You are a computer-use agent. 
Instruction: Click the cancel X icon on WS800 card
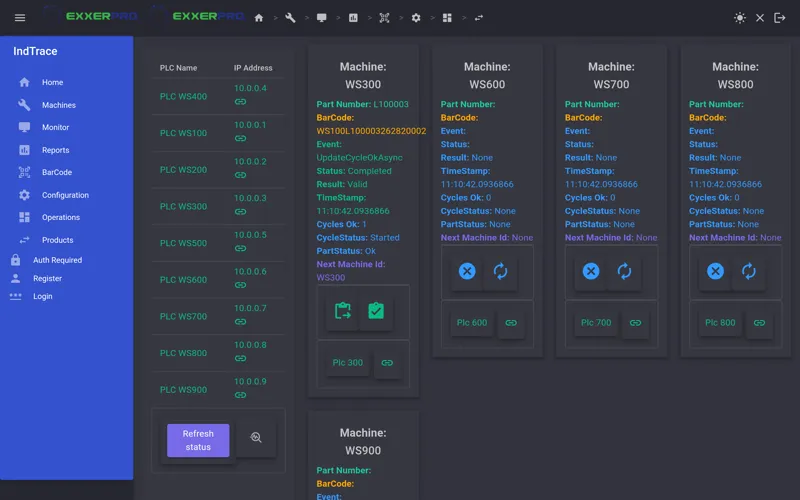click(x=715, y=271)
